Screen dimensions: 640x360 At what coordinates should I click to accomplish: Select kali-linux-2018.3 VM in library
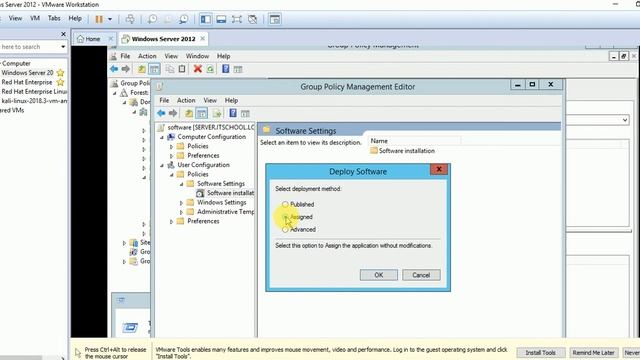click(x=34, y=101)
